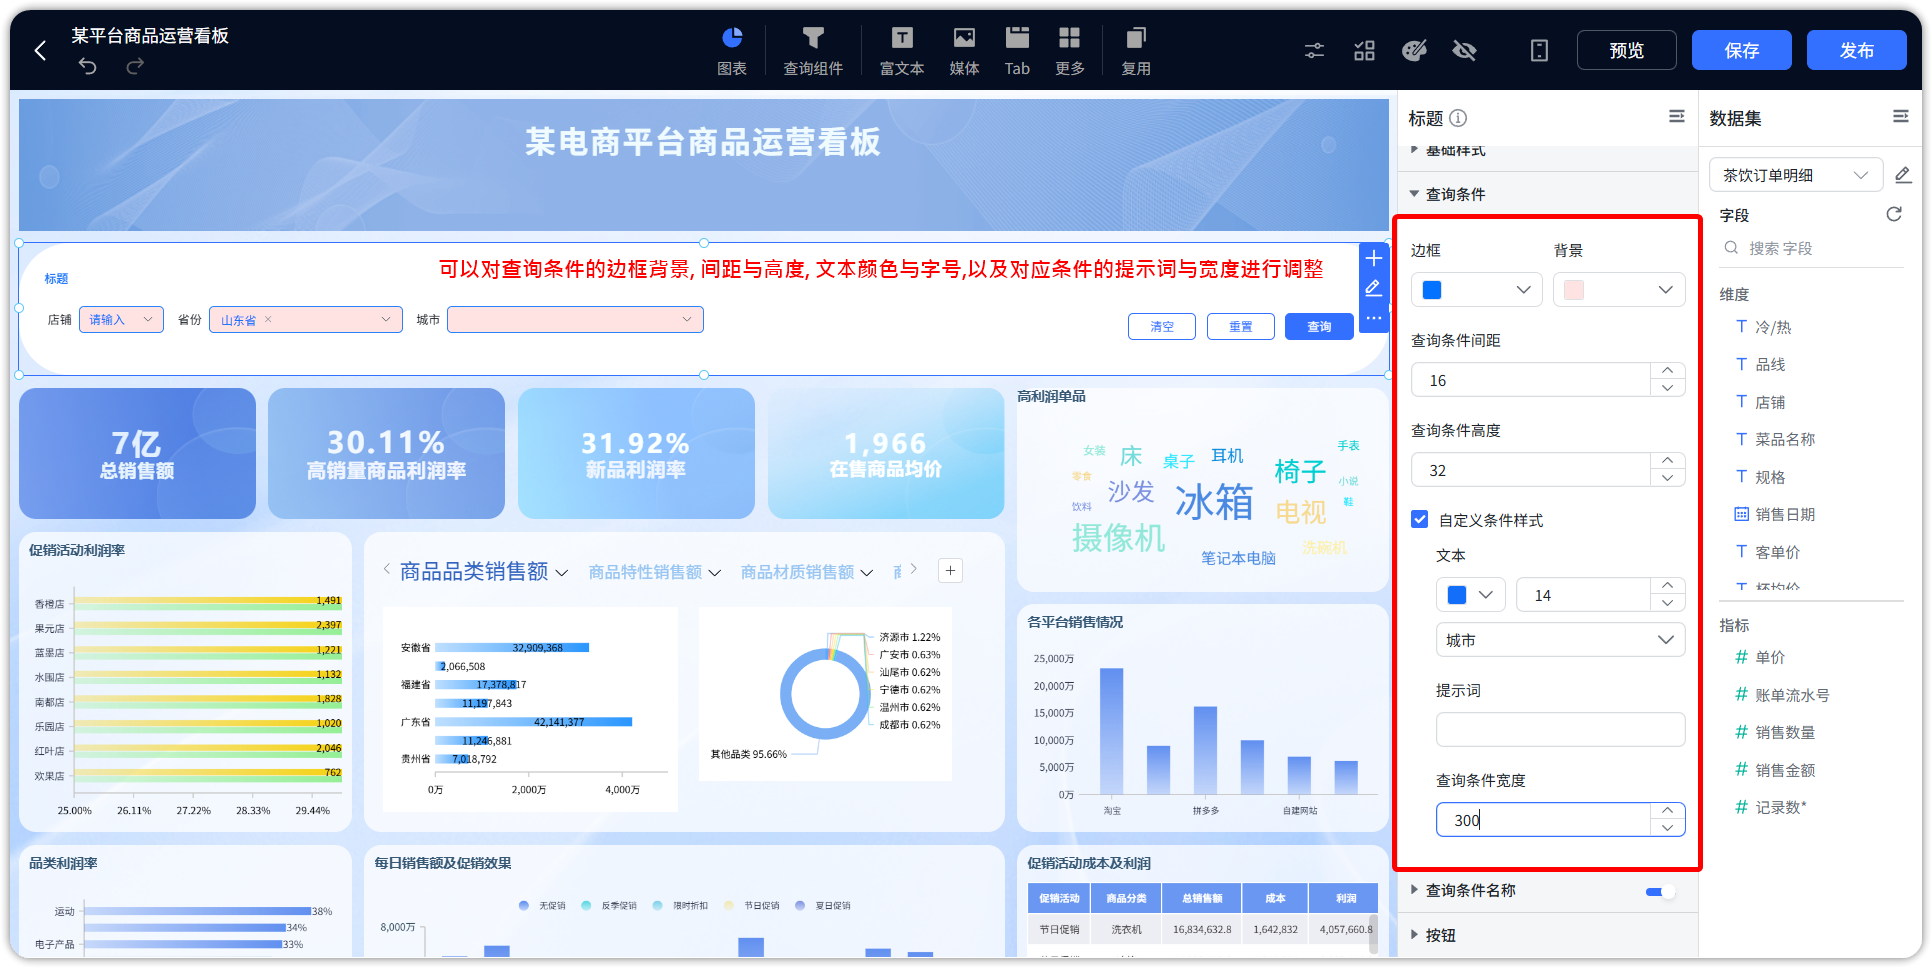Click the 提示词 input field
The height and width of the screenshot is (968, 1932).
click(x=1560, y=730)
